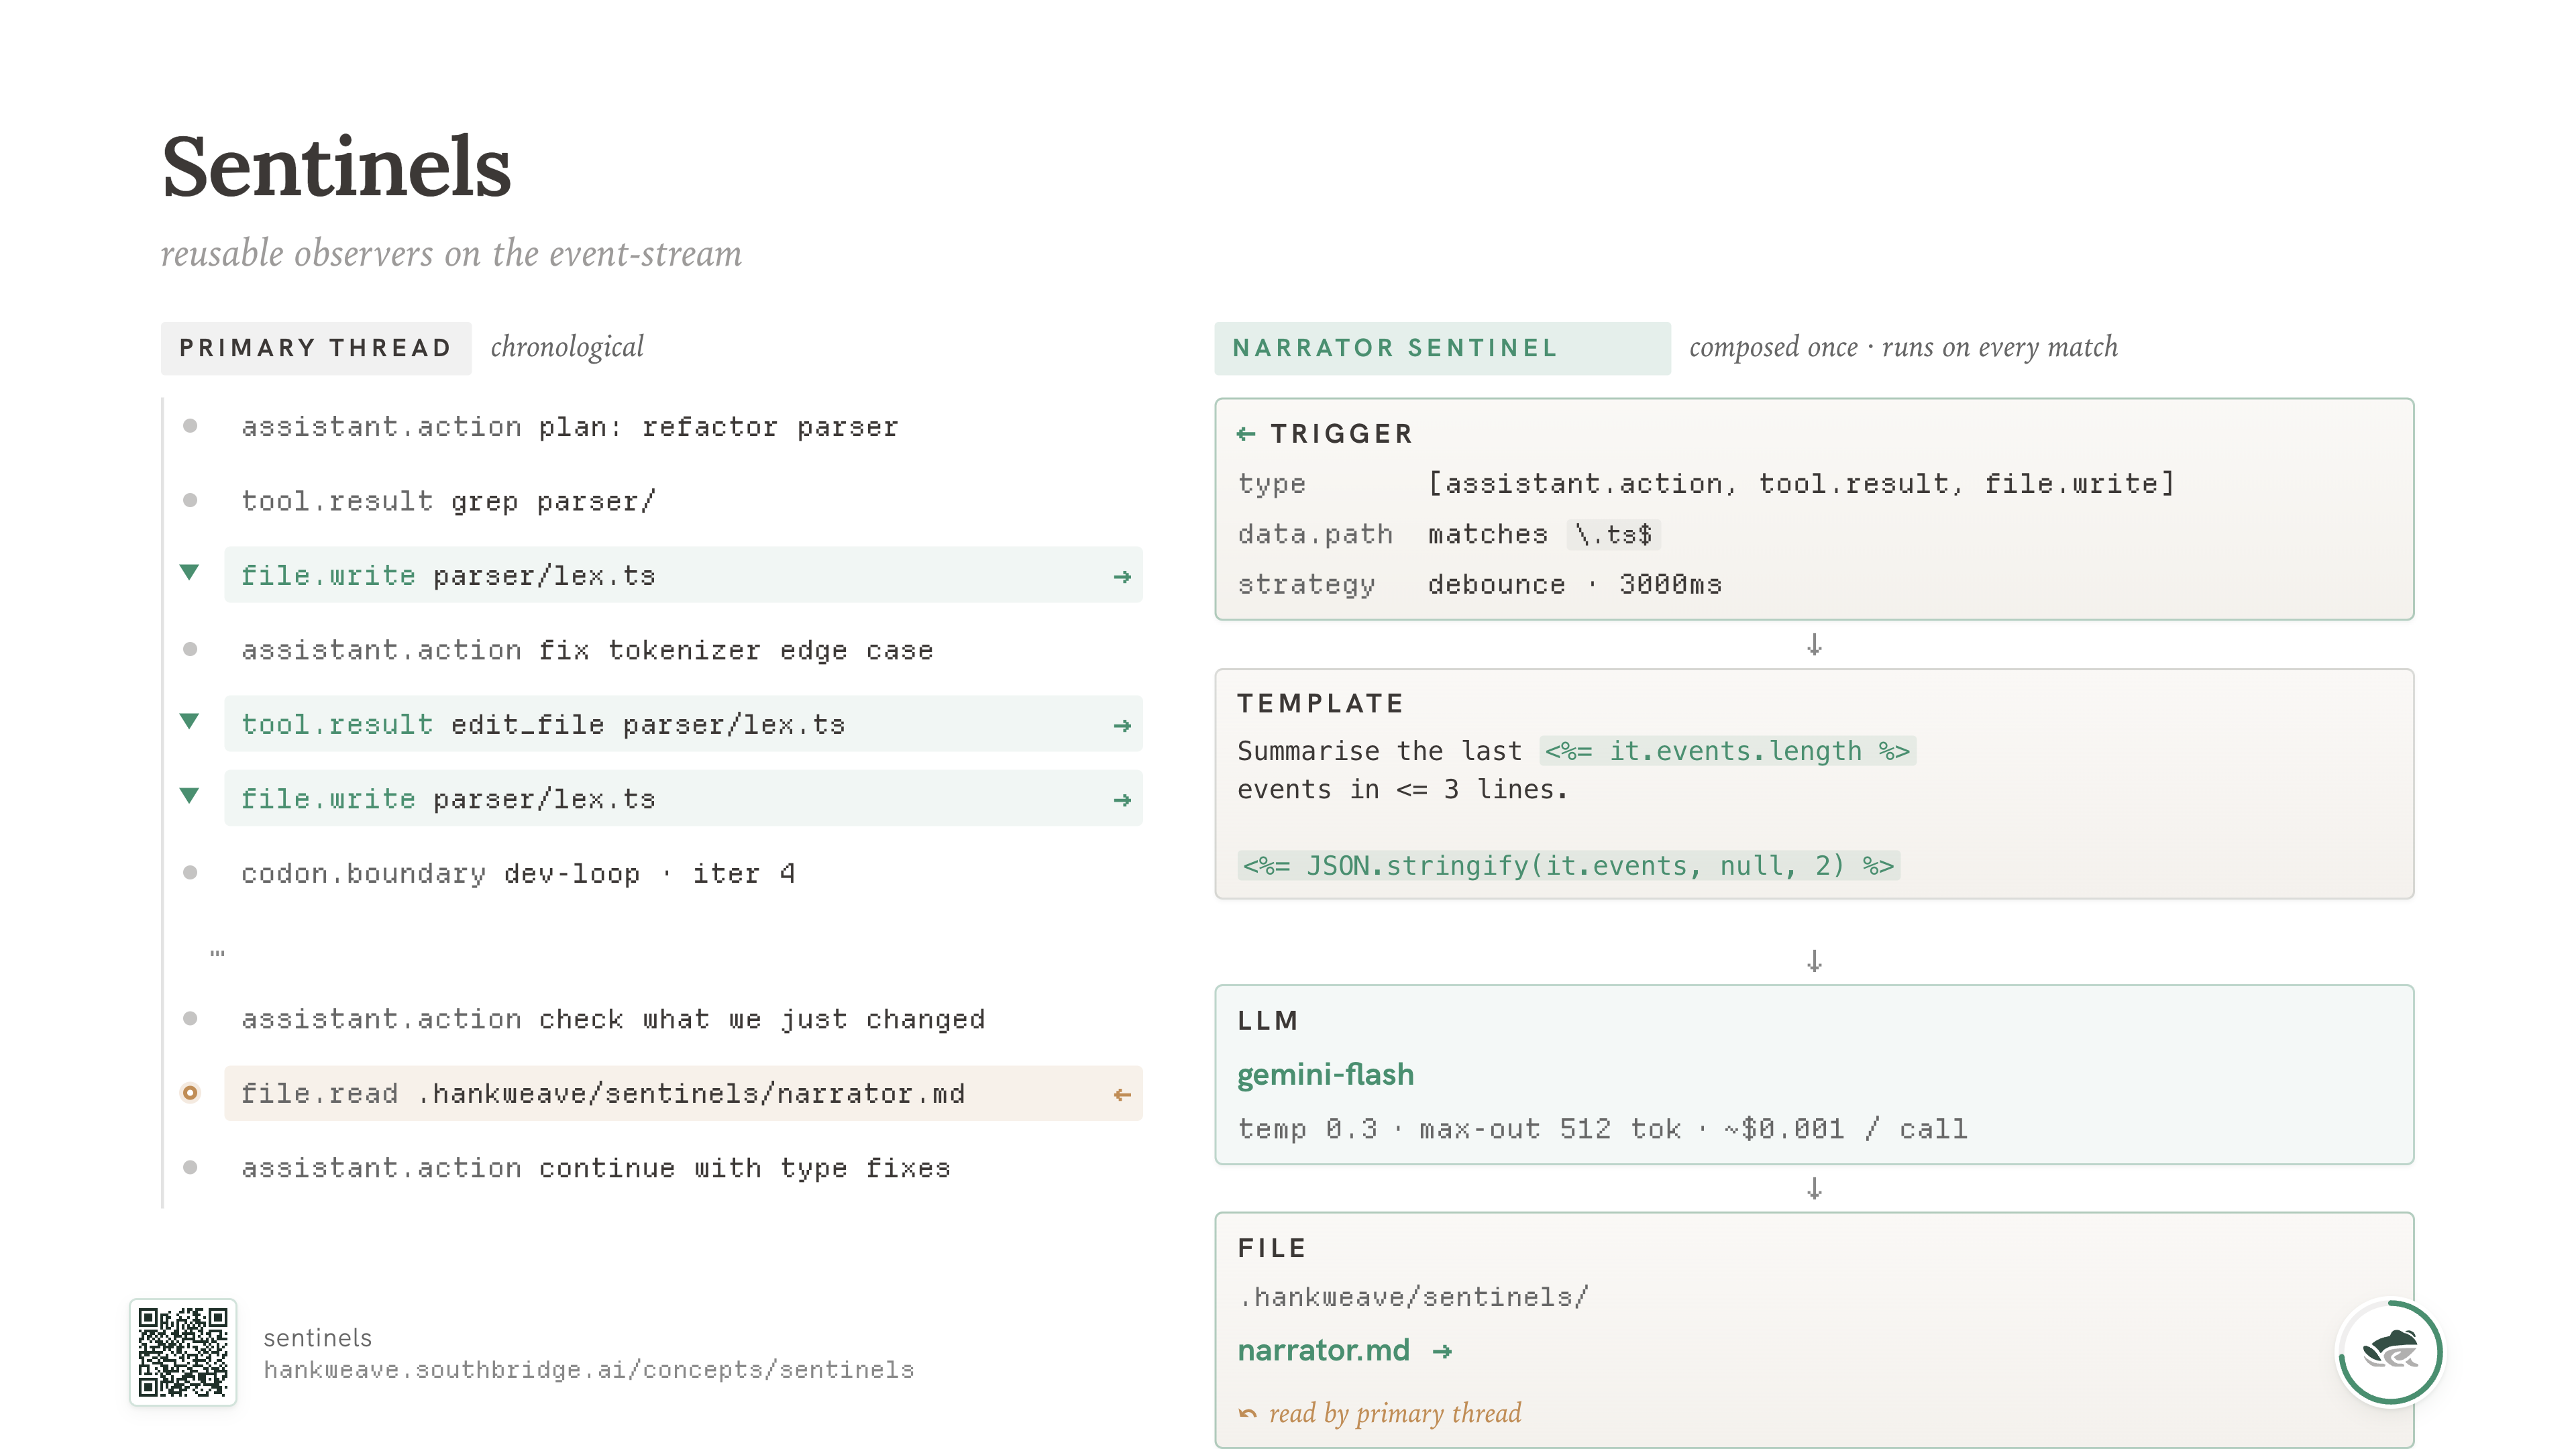Click LLM card heading
Viewport: 2576px width, 1449px height.
1267,1021
